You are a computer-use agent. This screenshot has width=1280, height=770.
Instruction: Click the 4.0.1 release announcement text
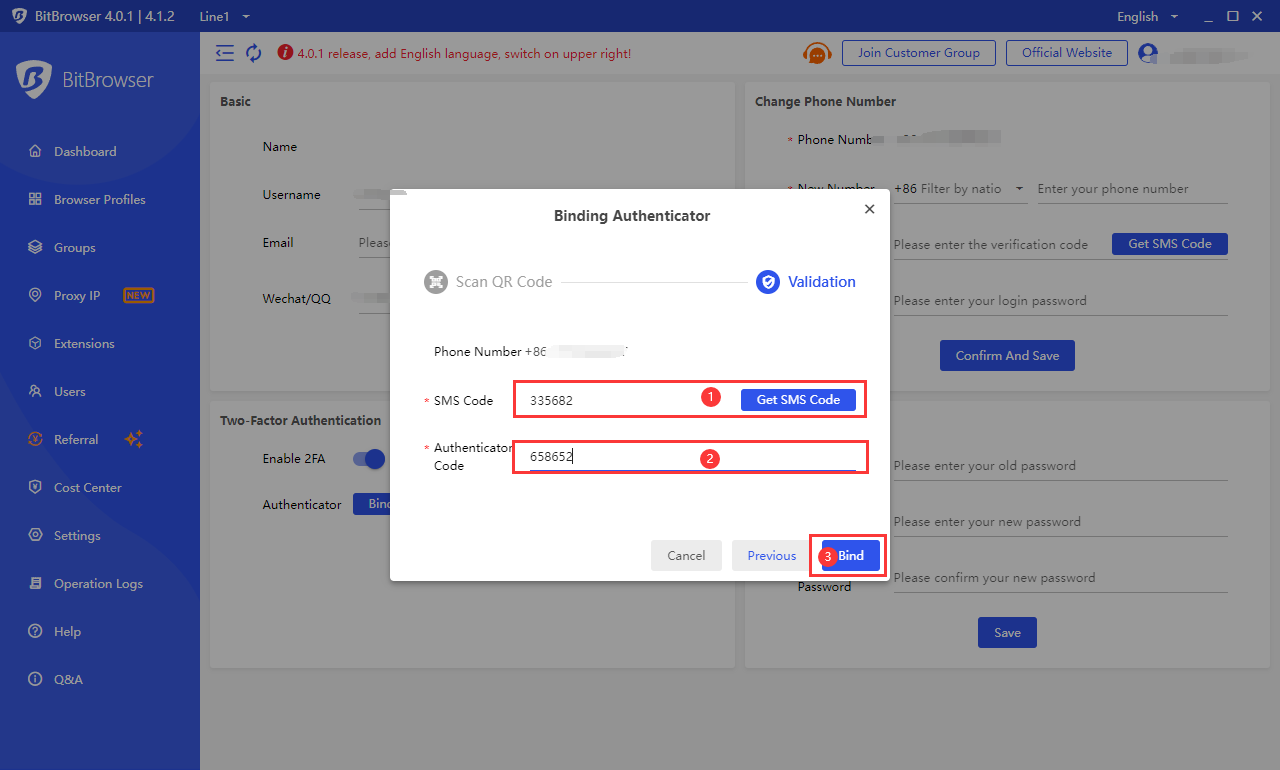coord(464,54)
